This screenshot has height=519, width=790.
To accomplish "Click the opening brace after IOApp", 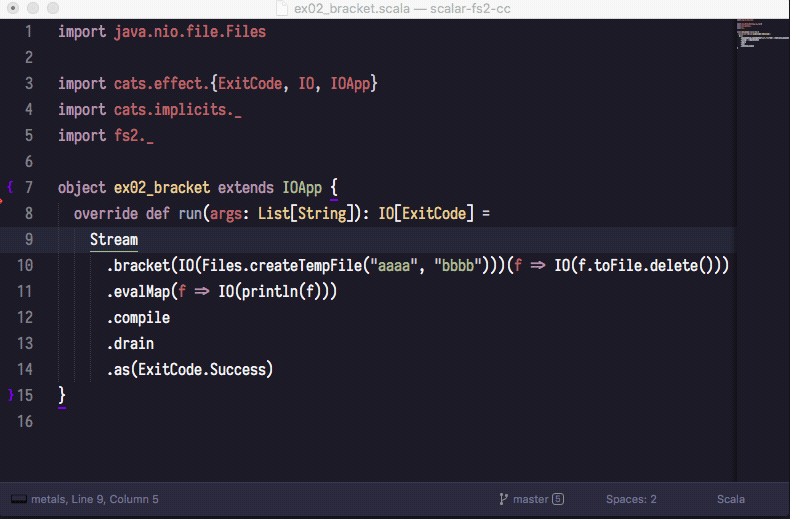I will pos(334,188).
